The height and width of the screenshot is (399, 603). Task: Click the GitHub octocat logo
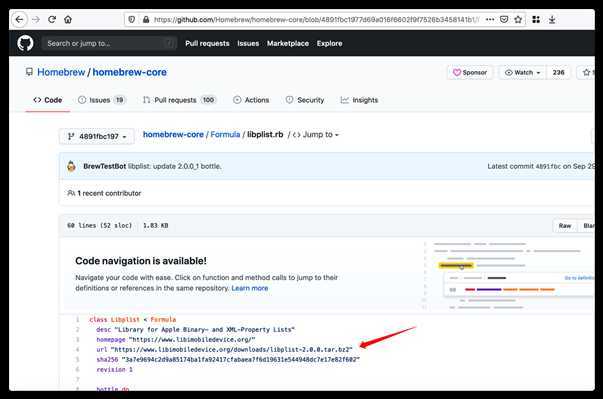click(25, 43)
